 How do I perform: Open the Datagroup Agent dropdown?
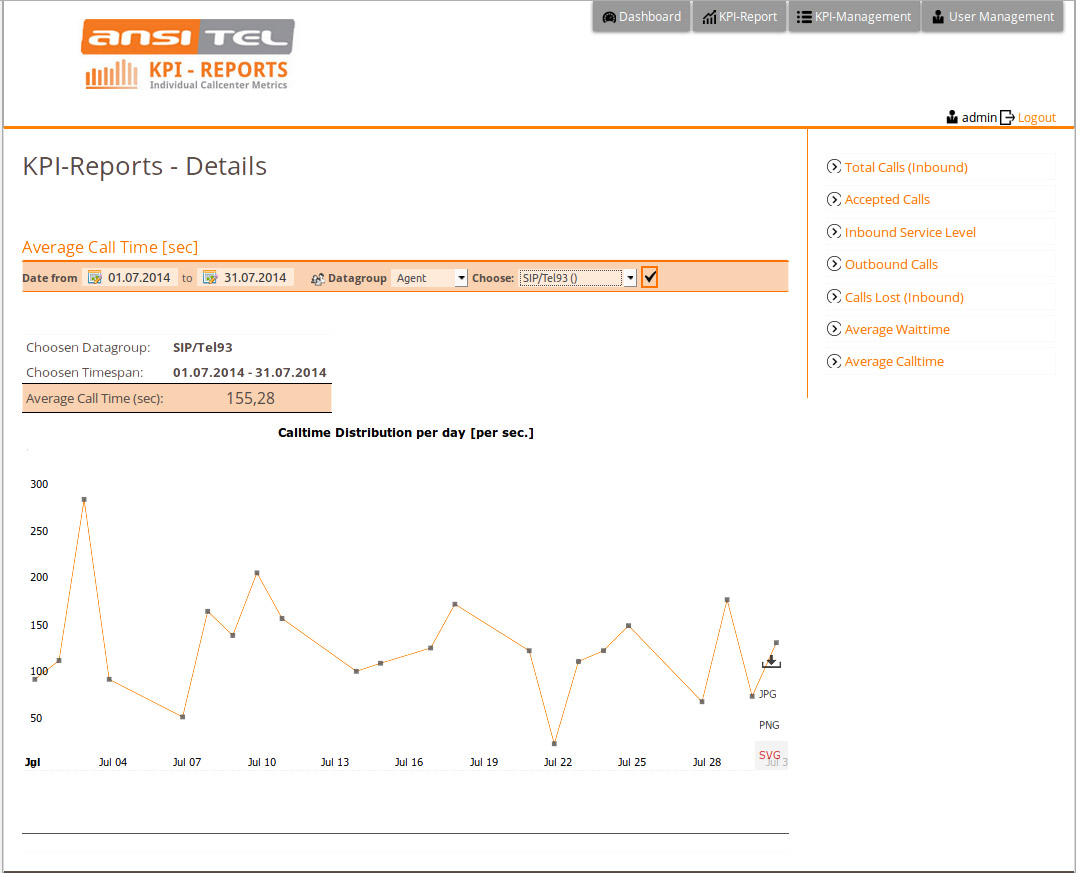(430, 278)
